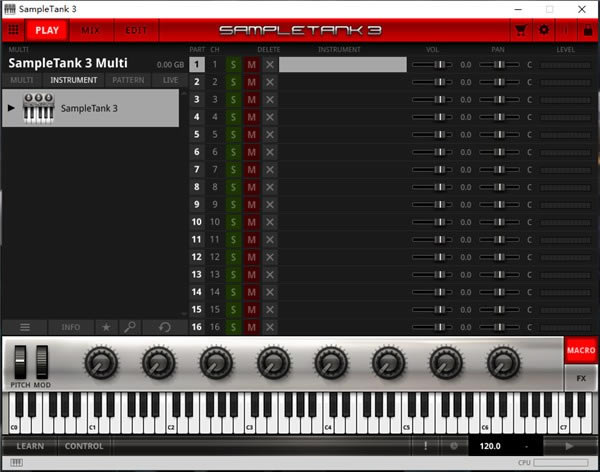Expand the SampleTank 3 library folder arrow
The height and width of the screenshot is (472, 600).
(11, 108)
